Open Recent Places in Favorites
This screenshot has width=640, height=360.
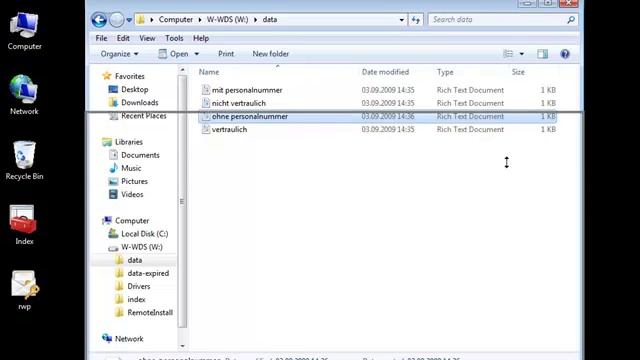[x=144, y=116]
